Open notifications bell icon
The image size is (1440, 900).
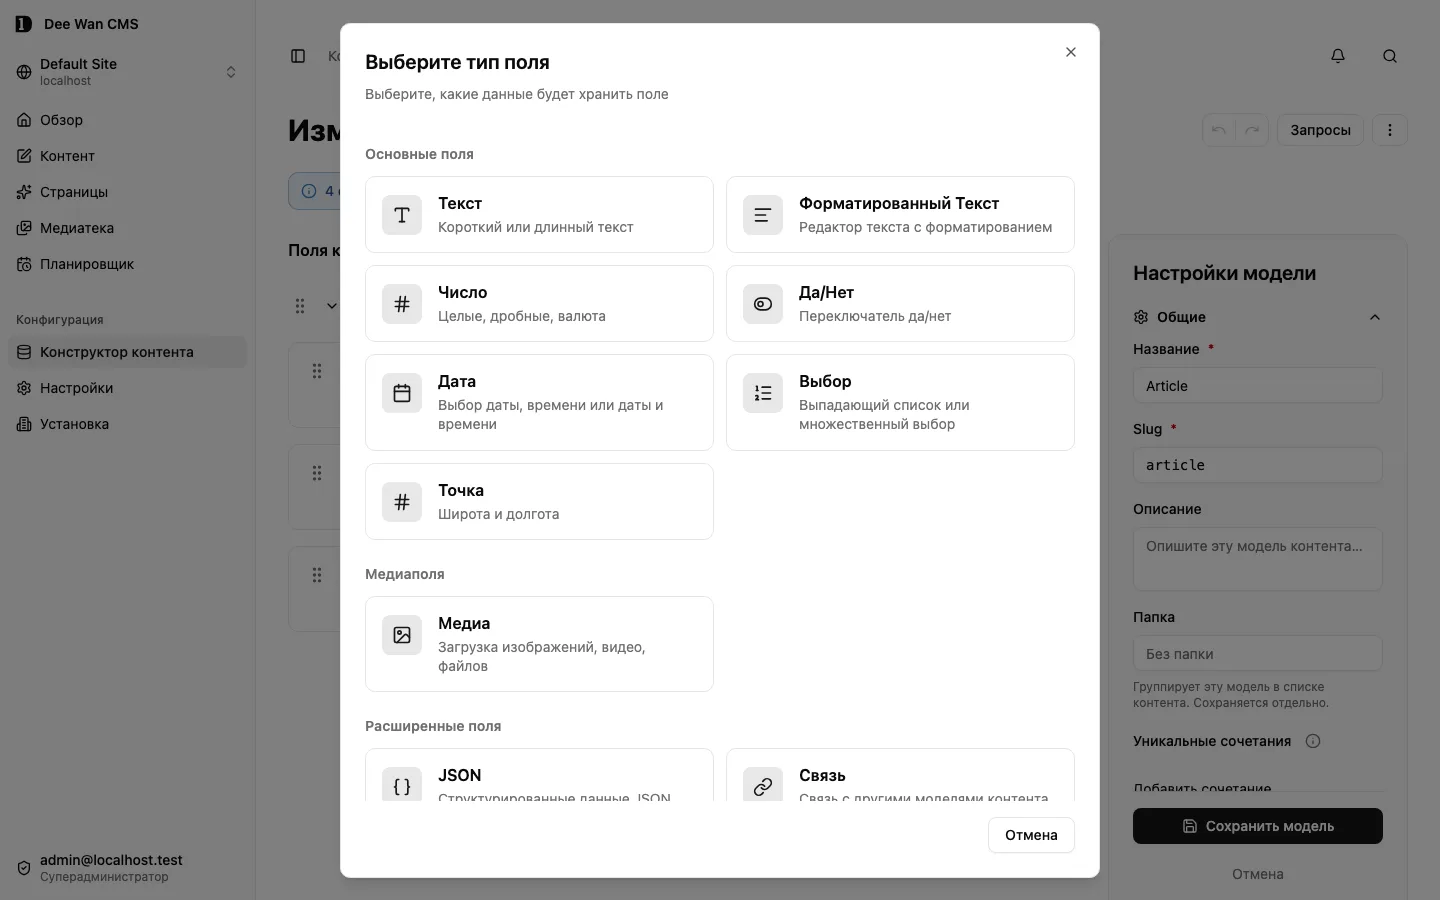1338,56
